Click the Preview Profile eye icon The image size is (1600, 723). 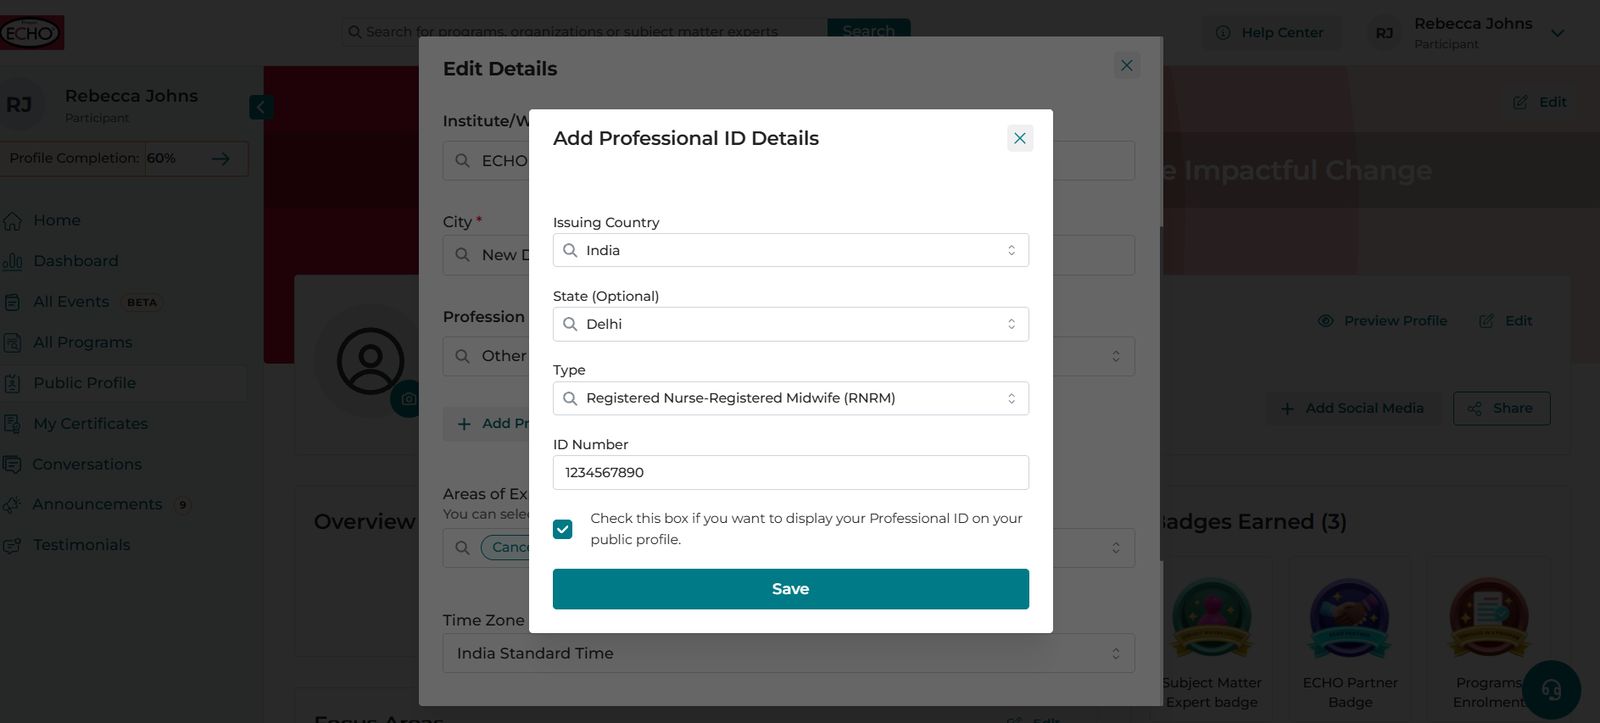(x=1326, y=321)
